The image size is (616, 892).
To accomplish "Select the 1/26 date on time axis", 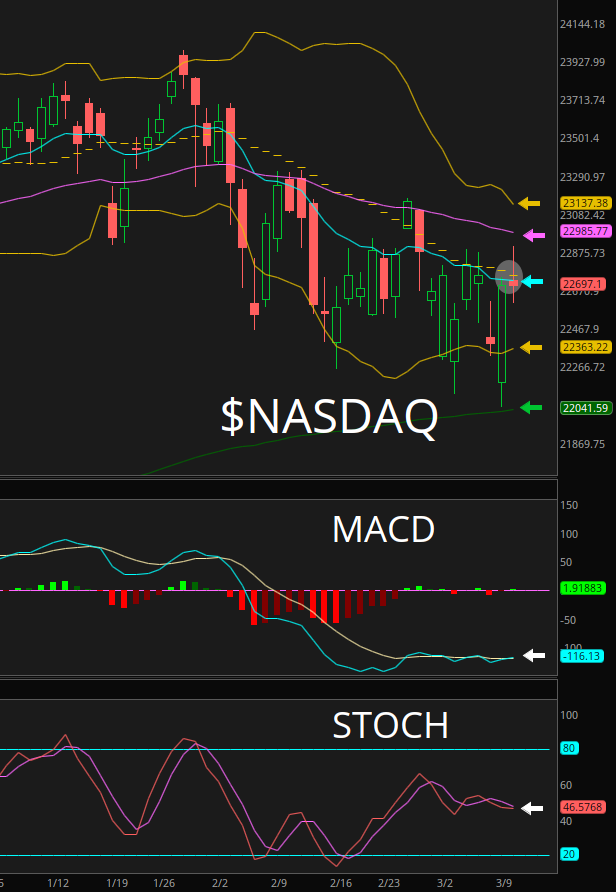I will click(164, 883).
